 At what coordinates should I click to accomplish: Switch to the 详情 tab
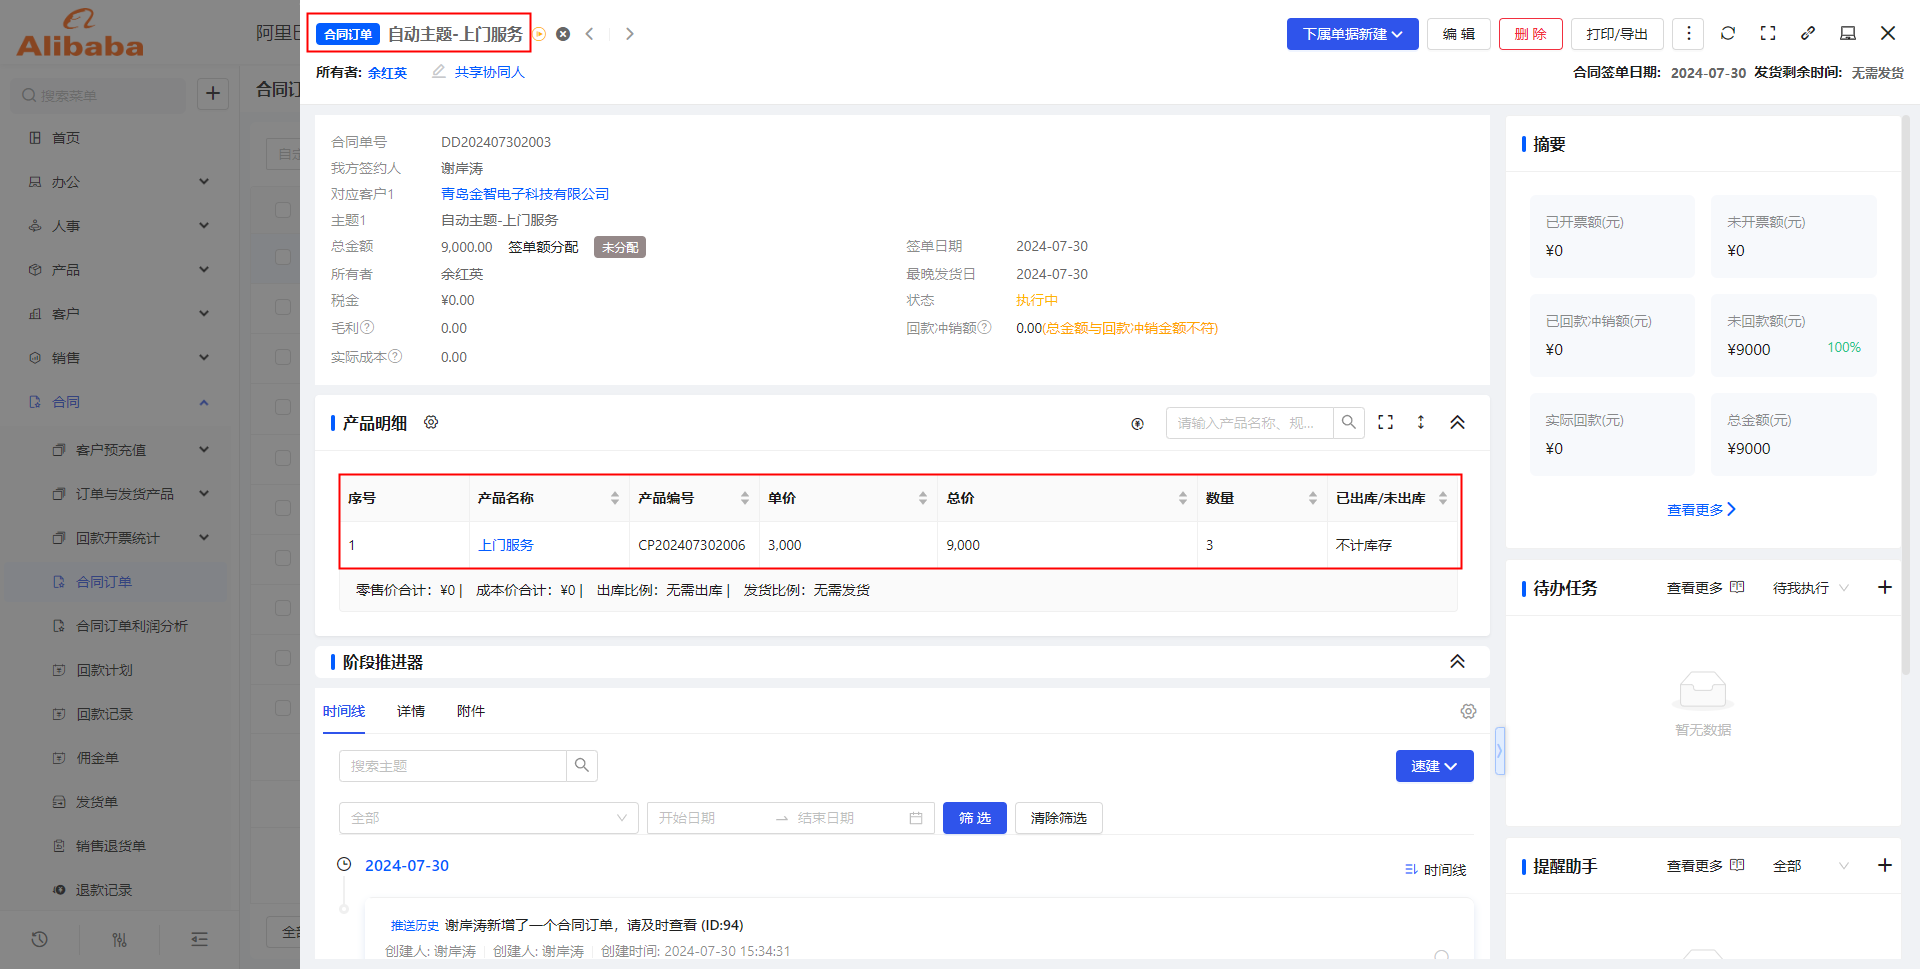tap(410, 711)
